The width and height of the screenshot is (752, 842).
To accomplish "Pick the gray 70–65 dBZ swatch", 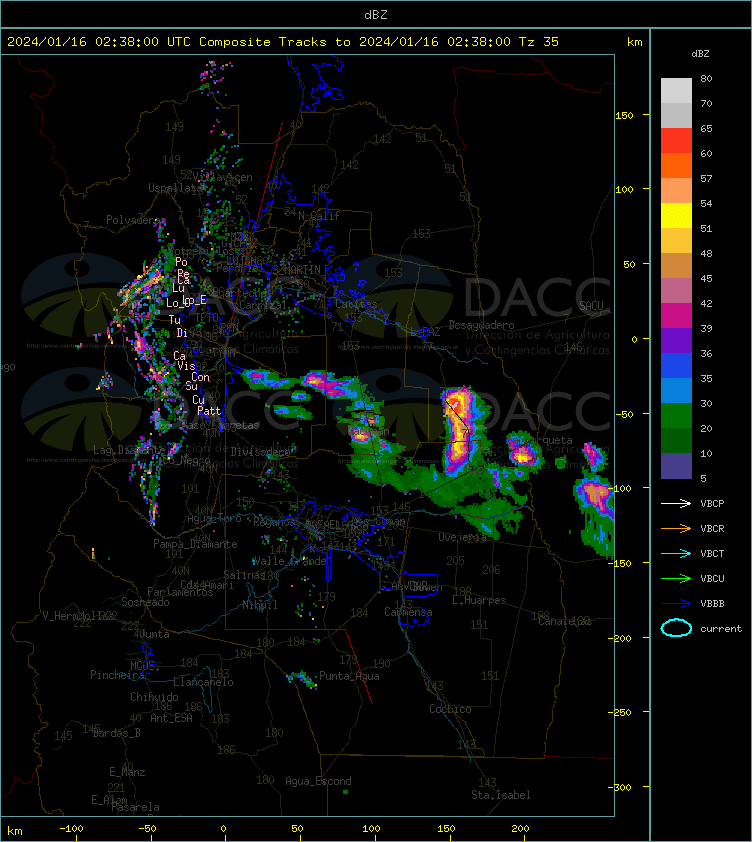I will point(676,115).
